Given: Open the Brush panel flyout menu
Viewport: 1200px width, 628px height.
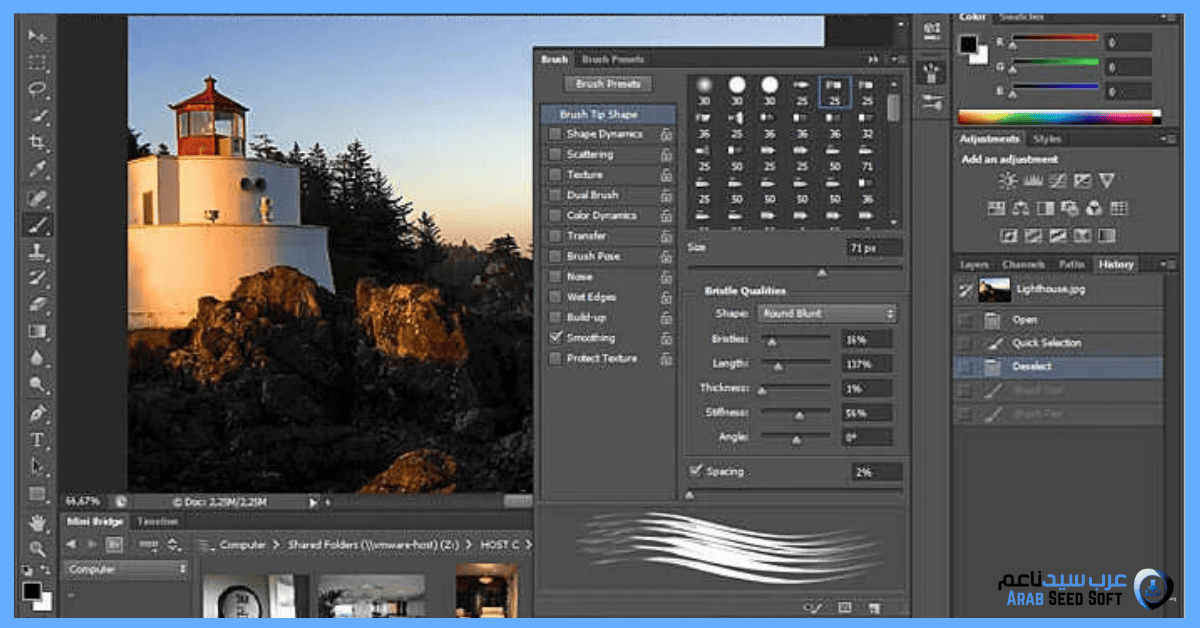Looking at the screenshot, I should tap(896, 60).
